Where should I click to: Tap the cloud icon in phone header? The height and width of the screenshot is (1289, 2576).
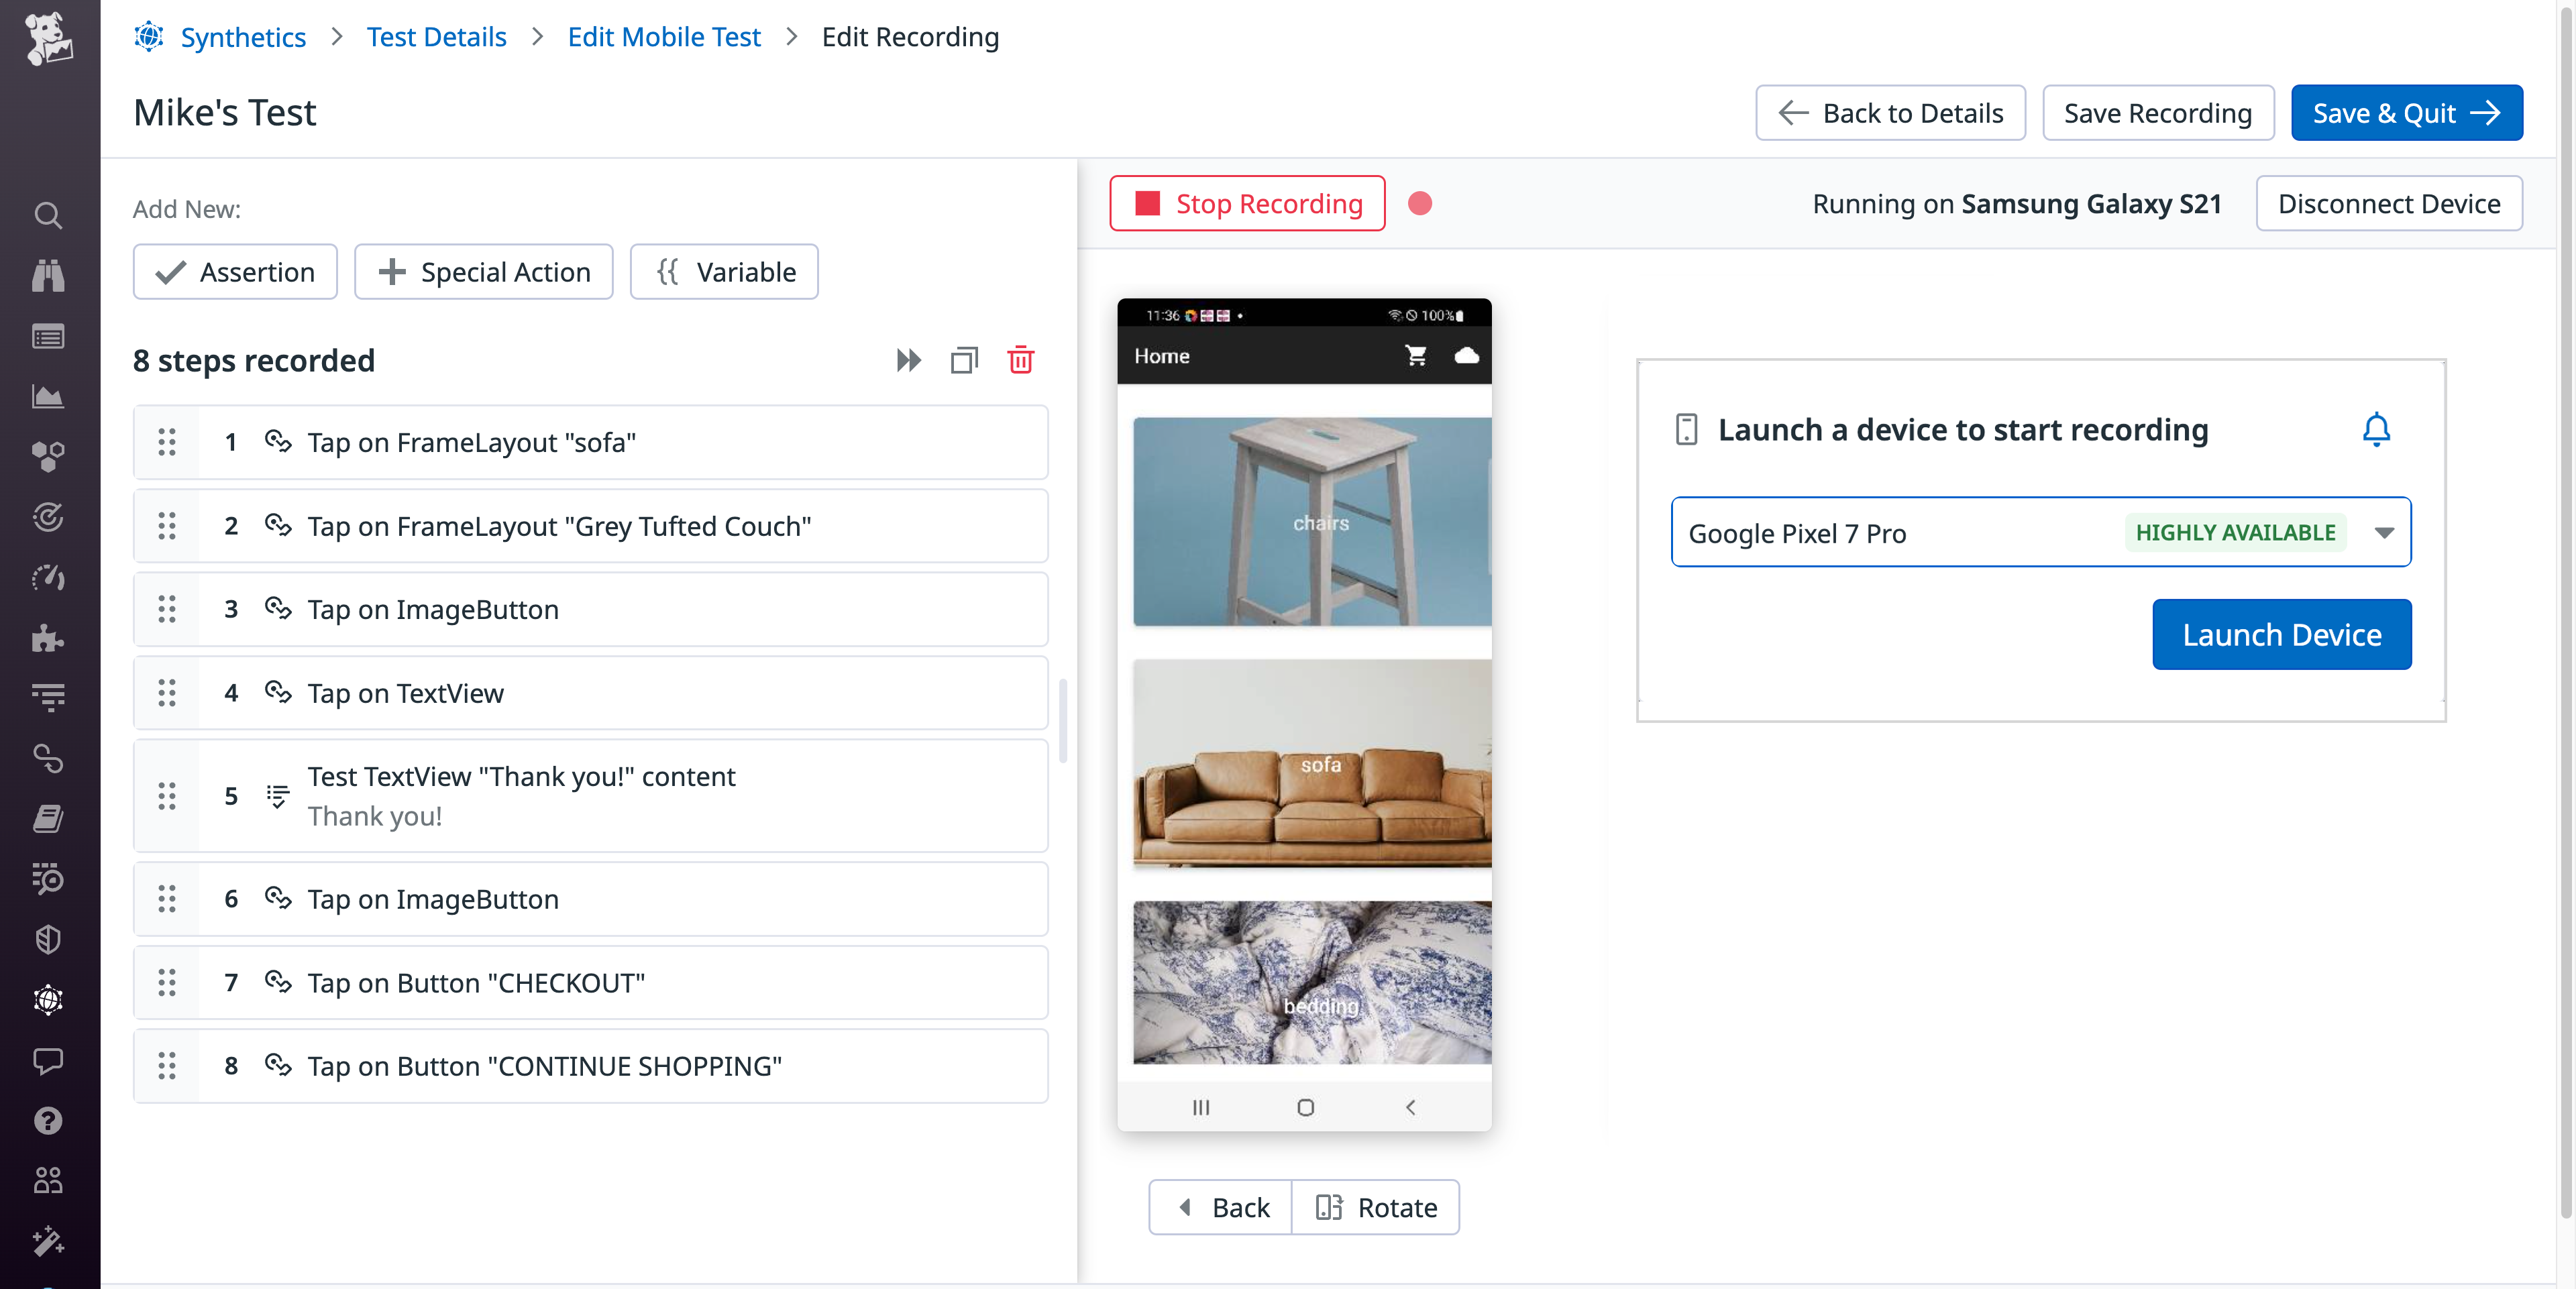[x=1466, y=355]
